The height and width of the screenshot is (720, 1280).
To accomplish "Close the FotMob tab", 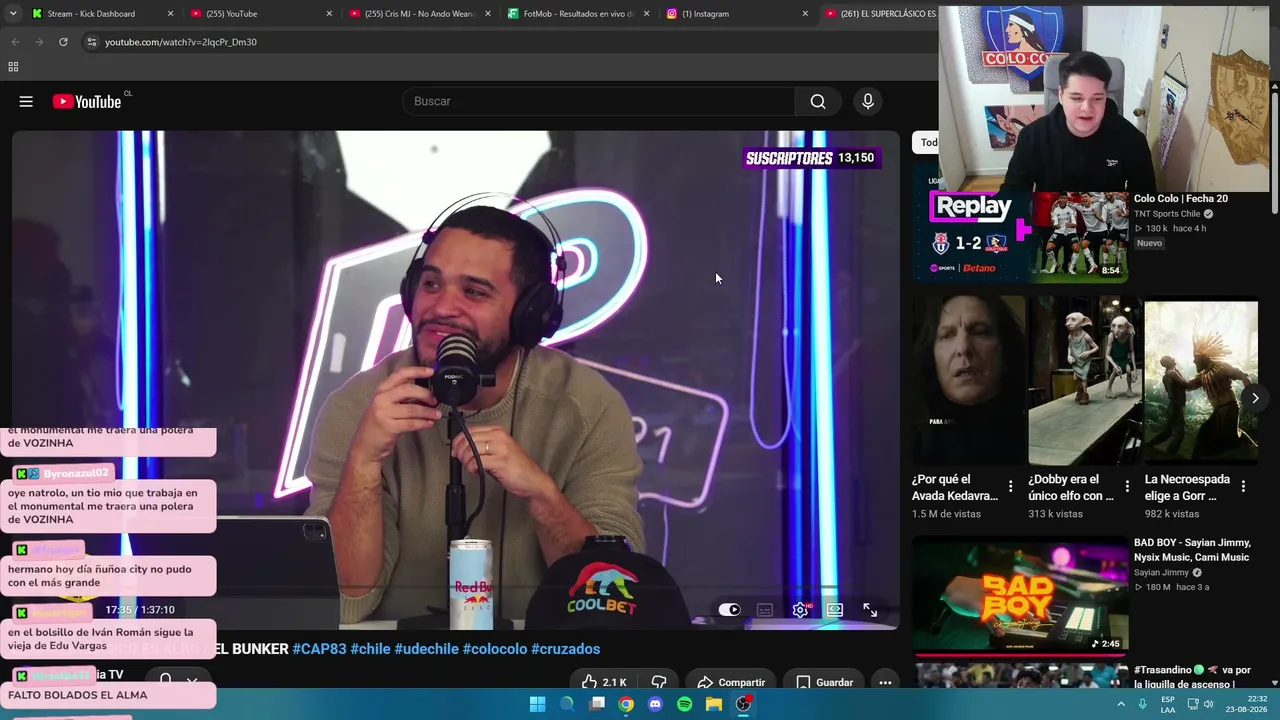I will (x=646, y=14).
